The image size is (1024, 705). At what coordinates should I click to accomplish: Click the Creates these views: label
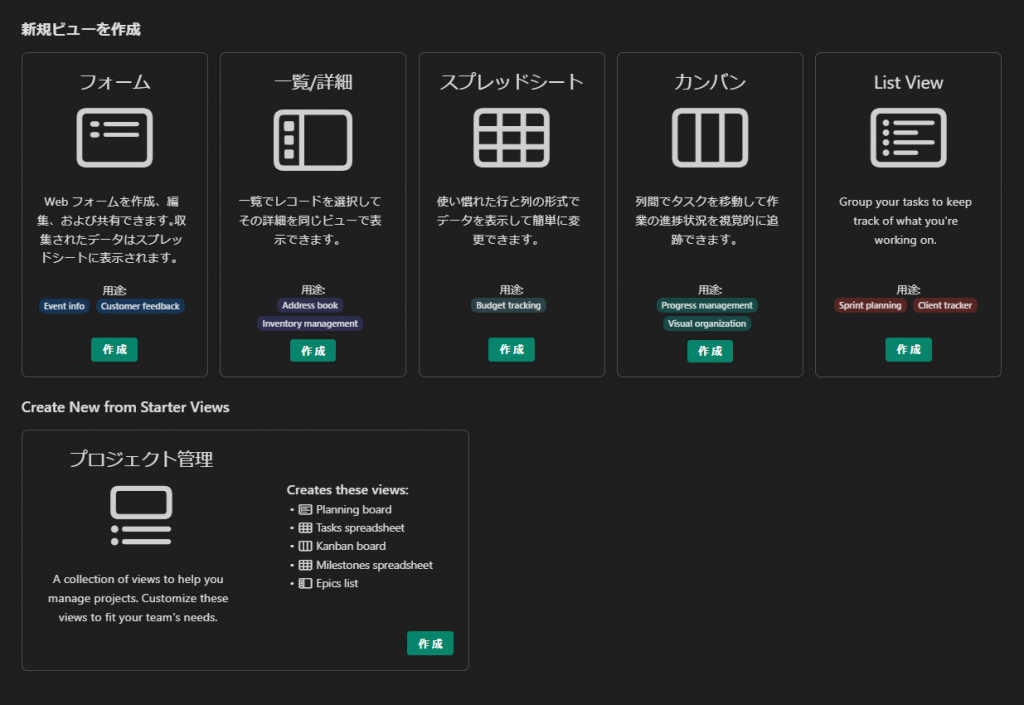tap(347, 490)
